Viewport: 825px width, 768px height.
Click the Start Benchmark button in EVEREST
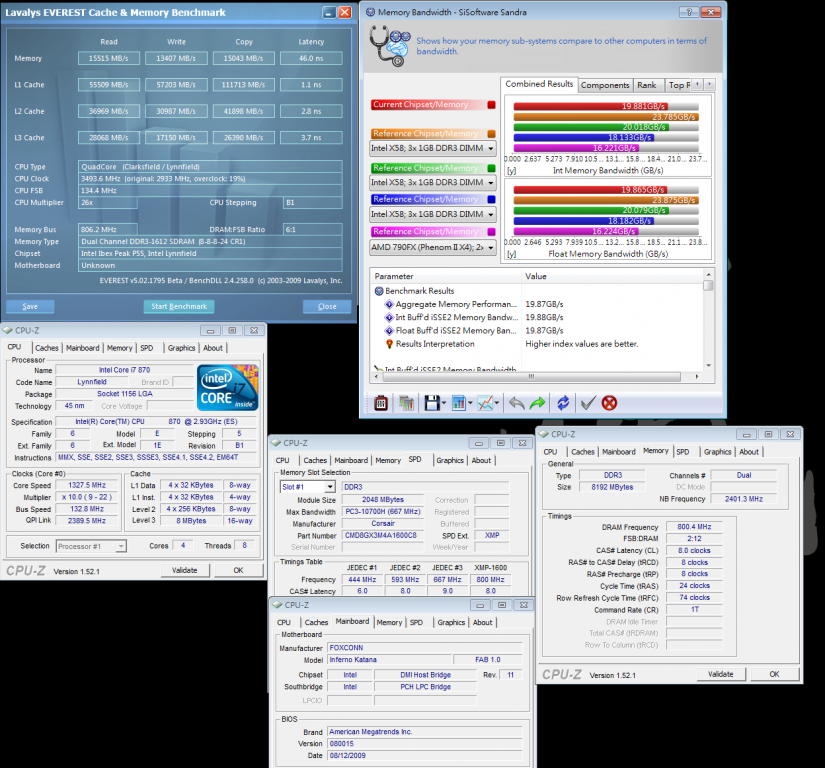(179, 306)
